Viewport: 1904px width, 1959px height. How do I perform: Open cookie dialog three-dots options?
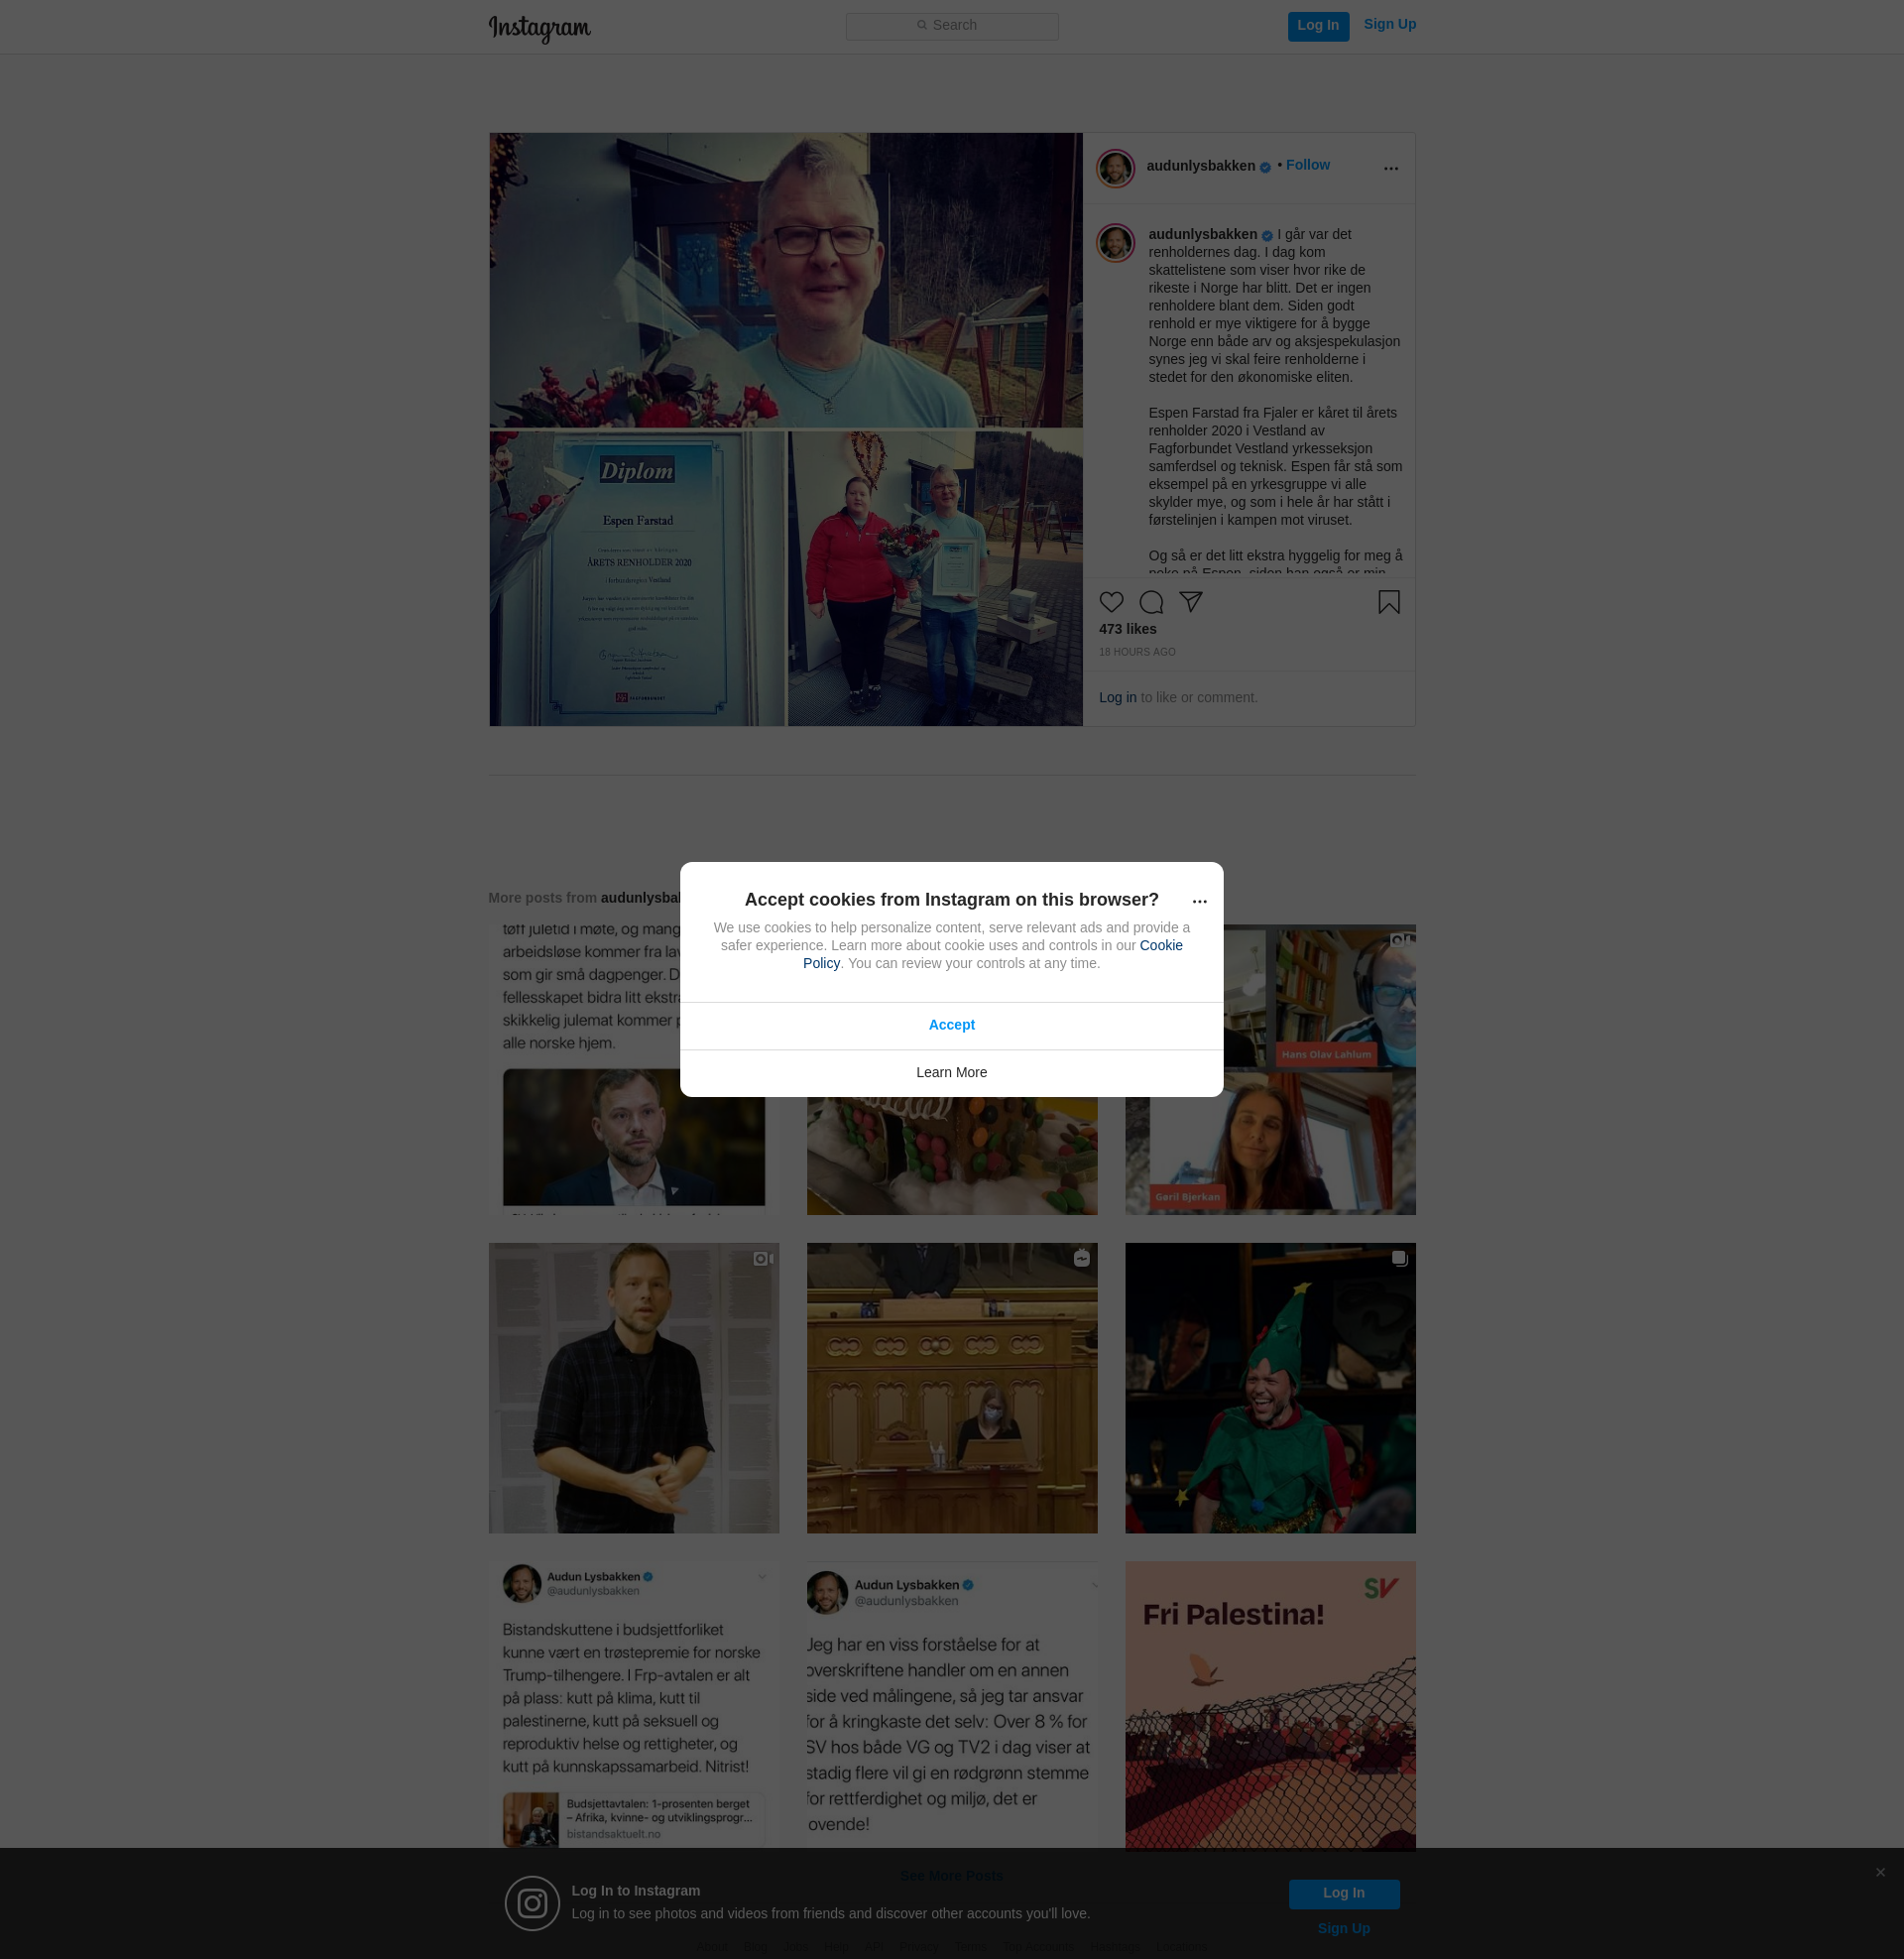[1199, 901]
